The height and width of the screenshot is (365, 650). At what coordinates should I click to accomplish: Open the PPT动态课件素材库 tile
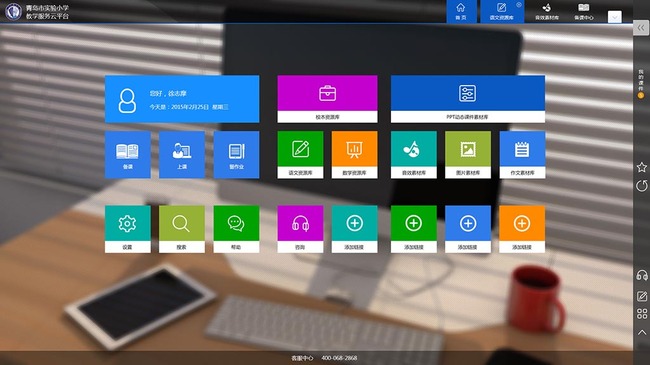(x=468, y=99)
